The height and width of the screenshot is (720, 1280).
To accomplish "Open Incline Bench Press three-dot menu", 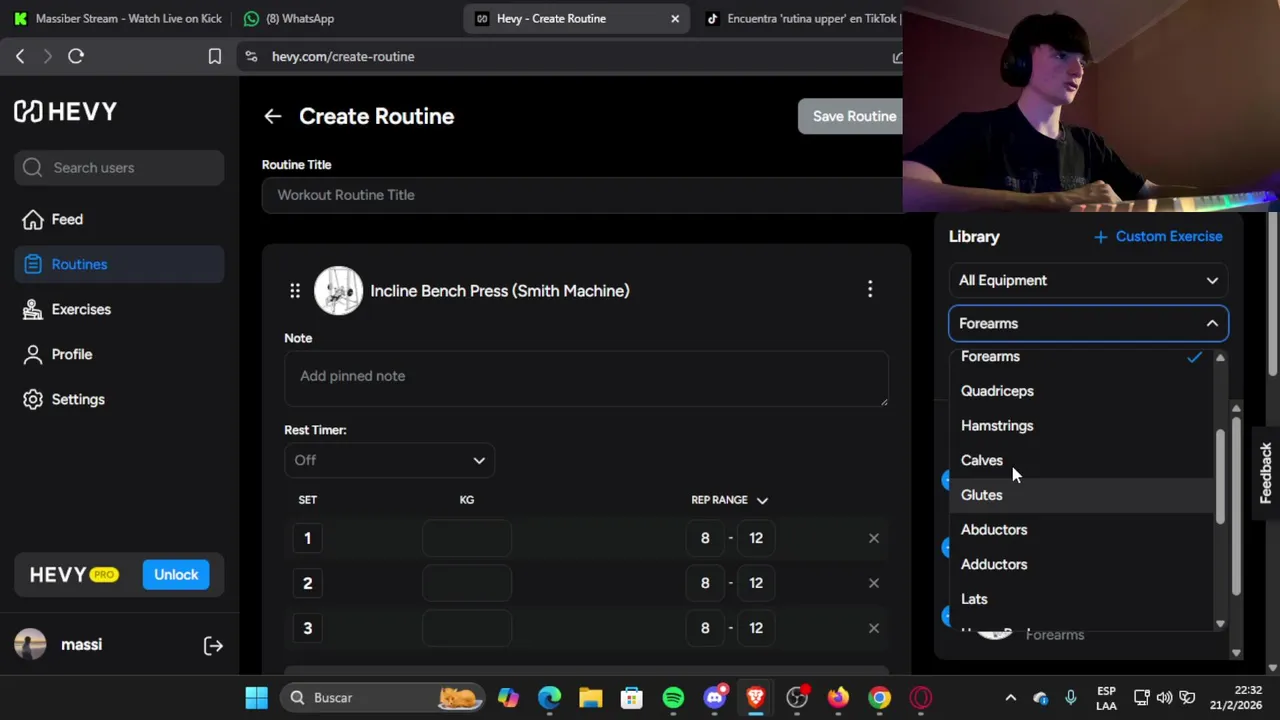I will pyautogui.click(x=870, y=291).
